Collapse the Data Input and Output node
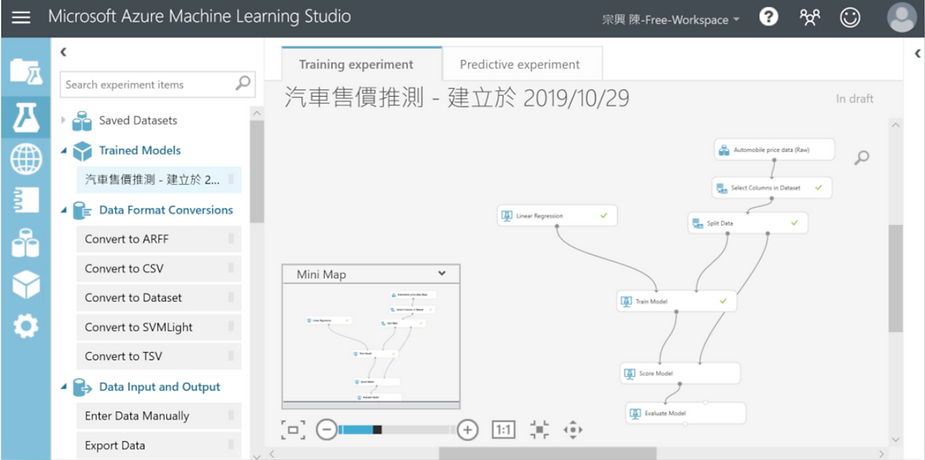This screenshot has width=925, height=460. [64, 387]
